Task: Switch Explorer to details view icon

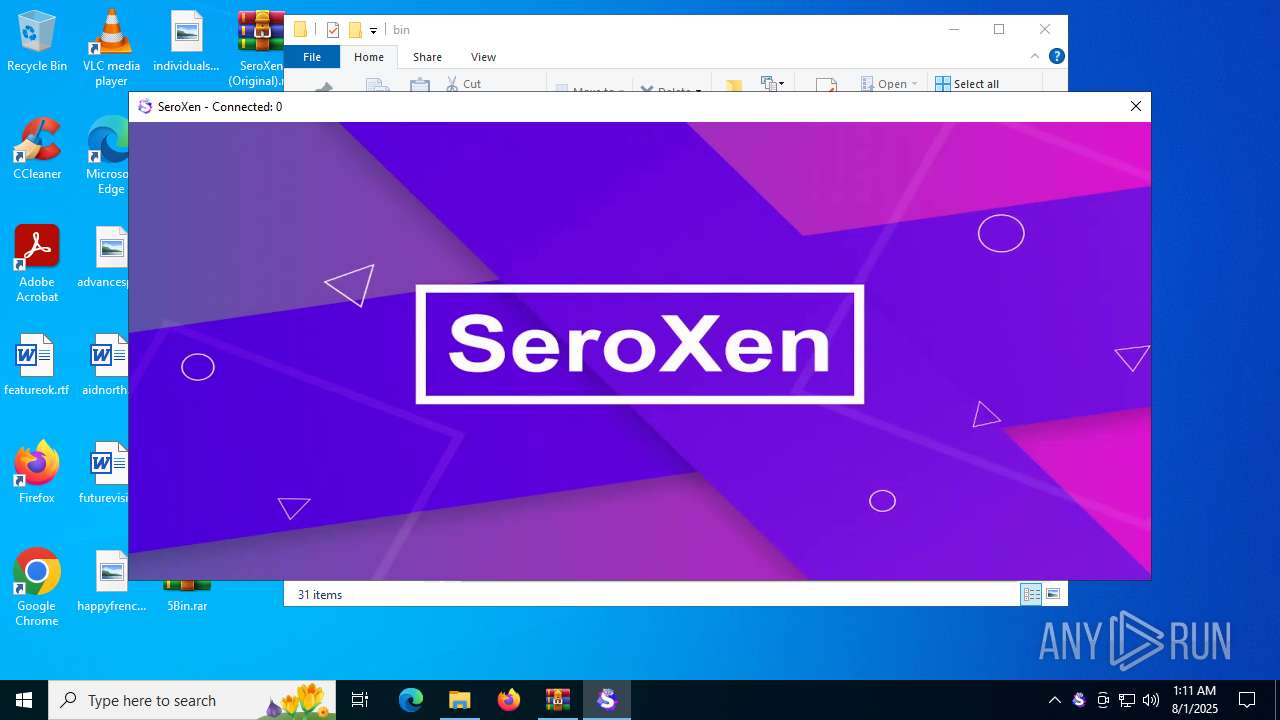Action: tap(1031, 594)
